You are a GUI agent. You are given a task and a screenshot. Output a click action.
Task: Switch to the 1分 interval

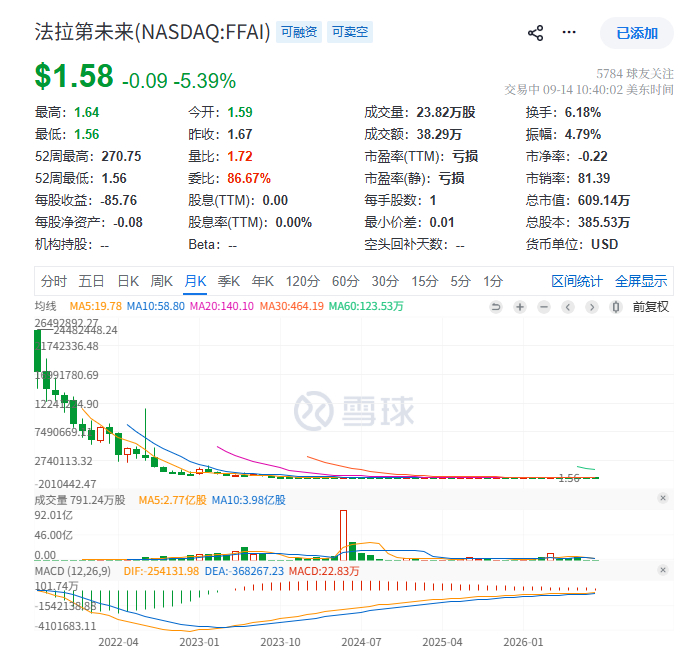[x=493, y=281]
